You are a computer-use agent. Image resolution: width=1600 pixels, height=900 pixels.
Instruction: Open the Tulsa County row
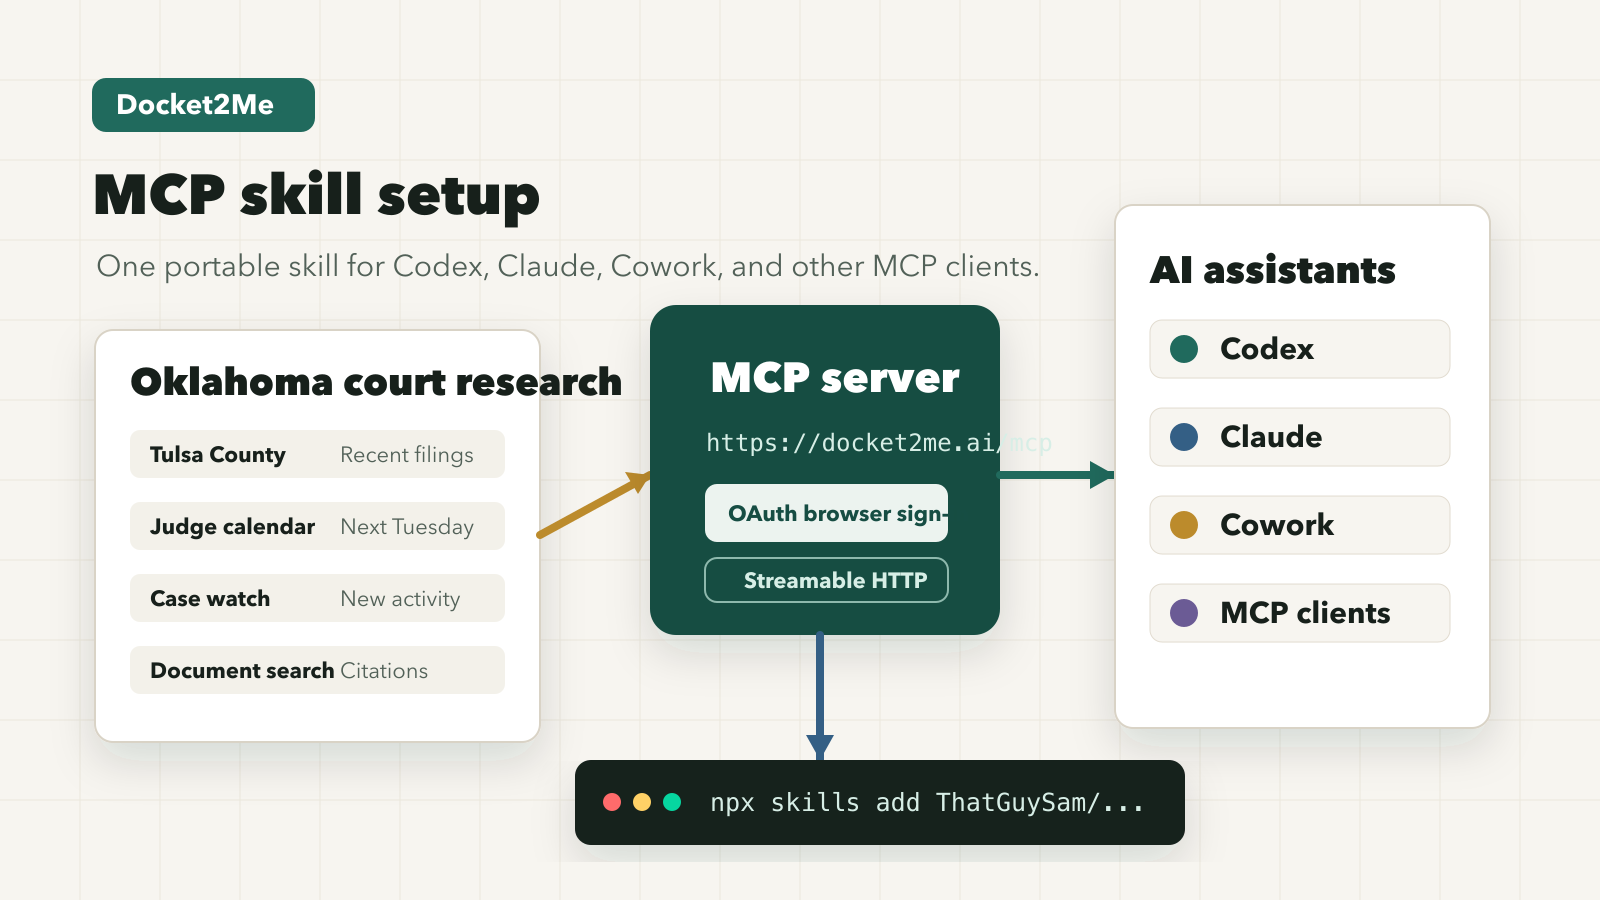pyautogui.click(x=317, y=454)
